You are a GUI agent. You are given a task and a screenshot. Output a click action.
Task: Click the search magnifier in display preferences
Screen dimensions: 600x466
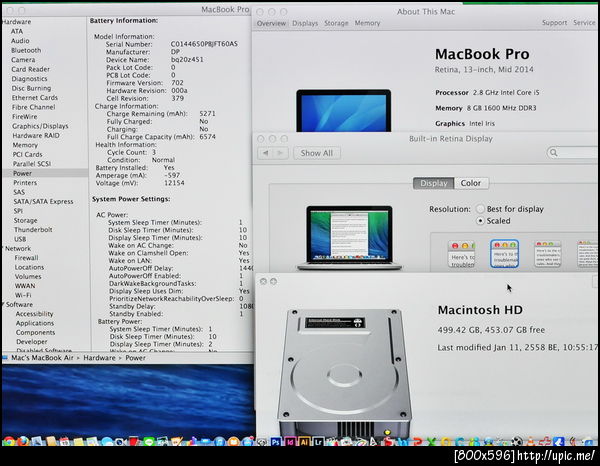553,153
